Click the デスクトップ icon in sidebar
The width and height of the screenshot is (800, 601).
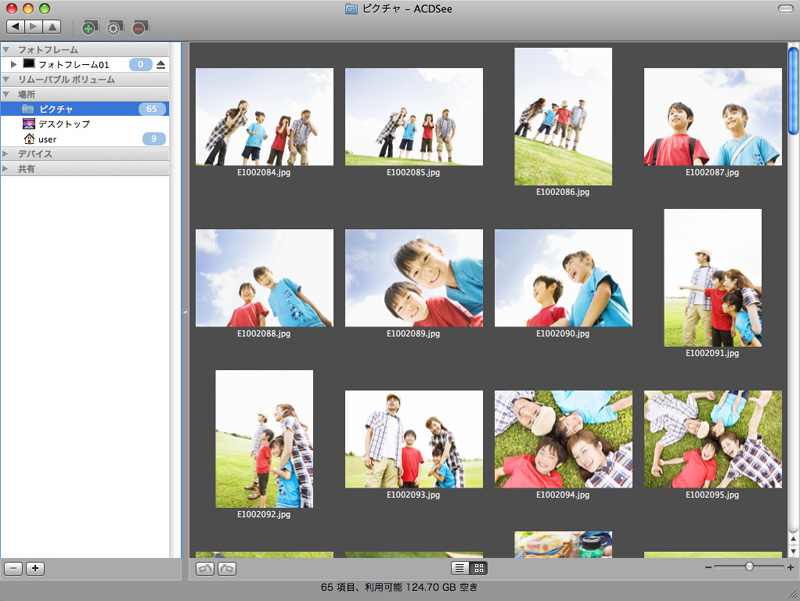29,123
